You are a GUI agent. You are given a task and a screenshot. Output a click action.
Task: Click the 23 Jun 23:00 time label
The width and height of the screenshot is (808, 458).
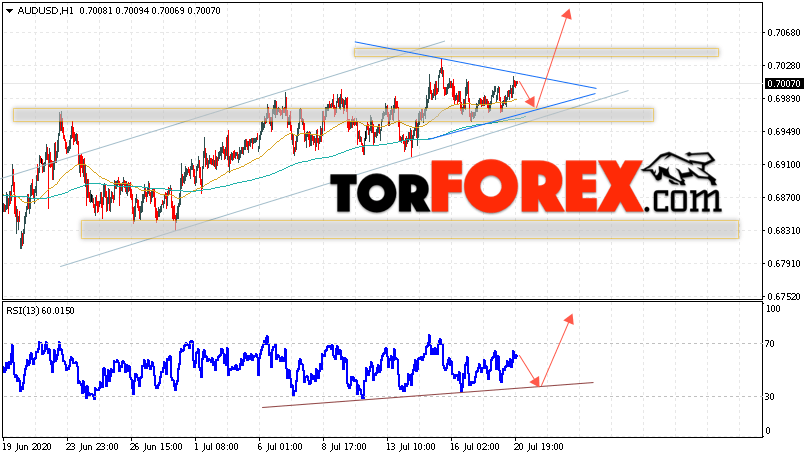92,447
